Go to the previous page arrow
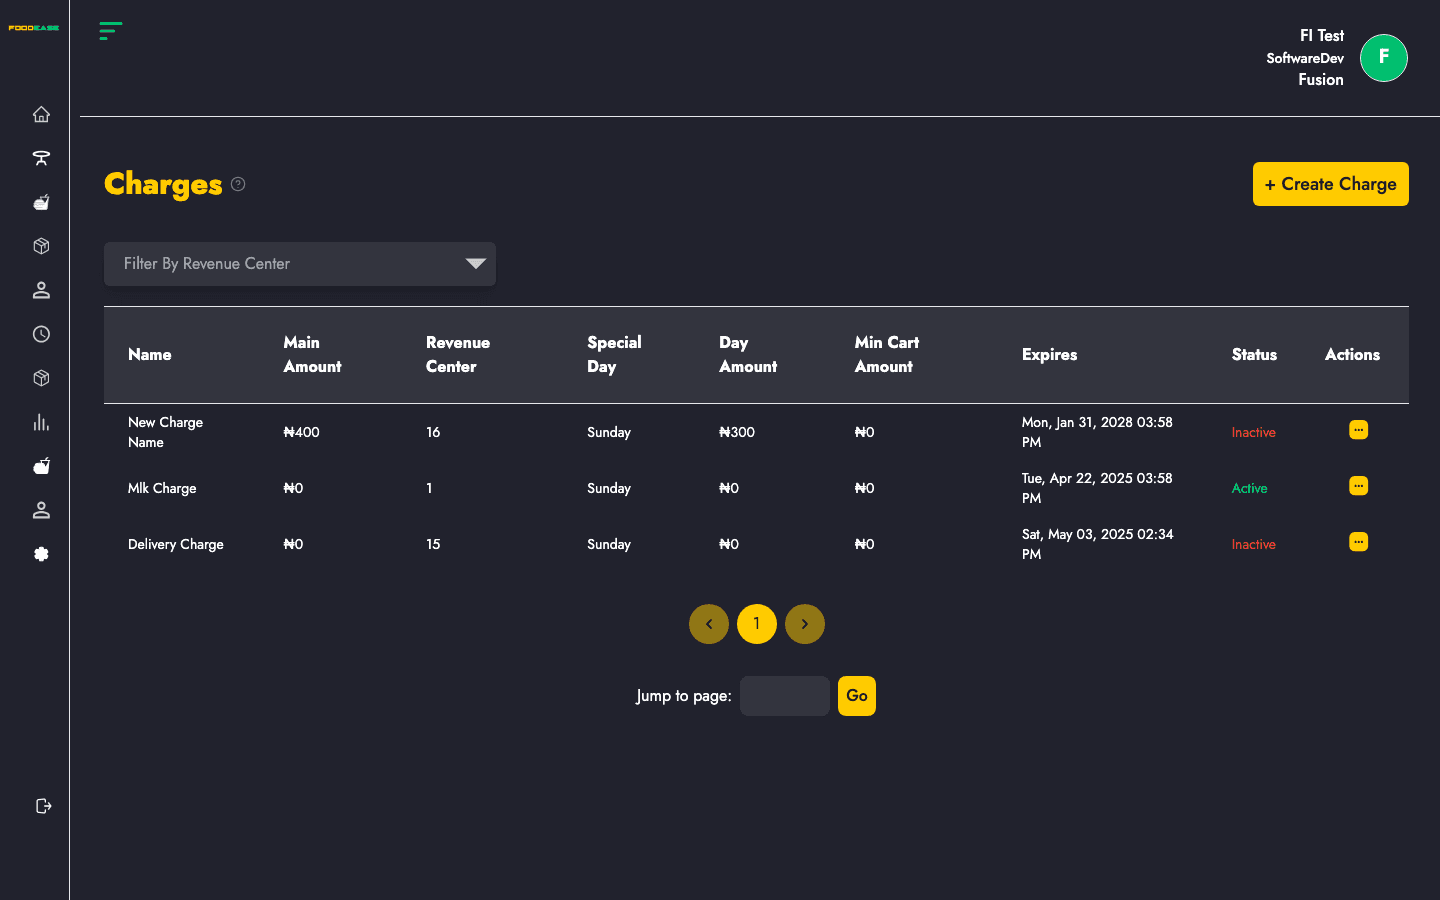 point(709,624)
